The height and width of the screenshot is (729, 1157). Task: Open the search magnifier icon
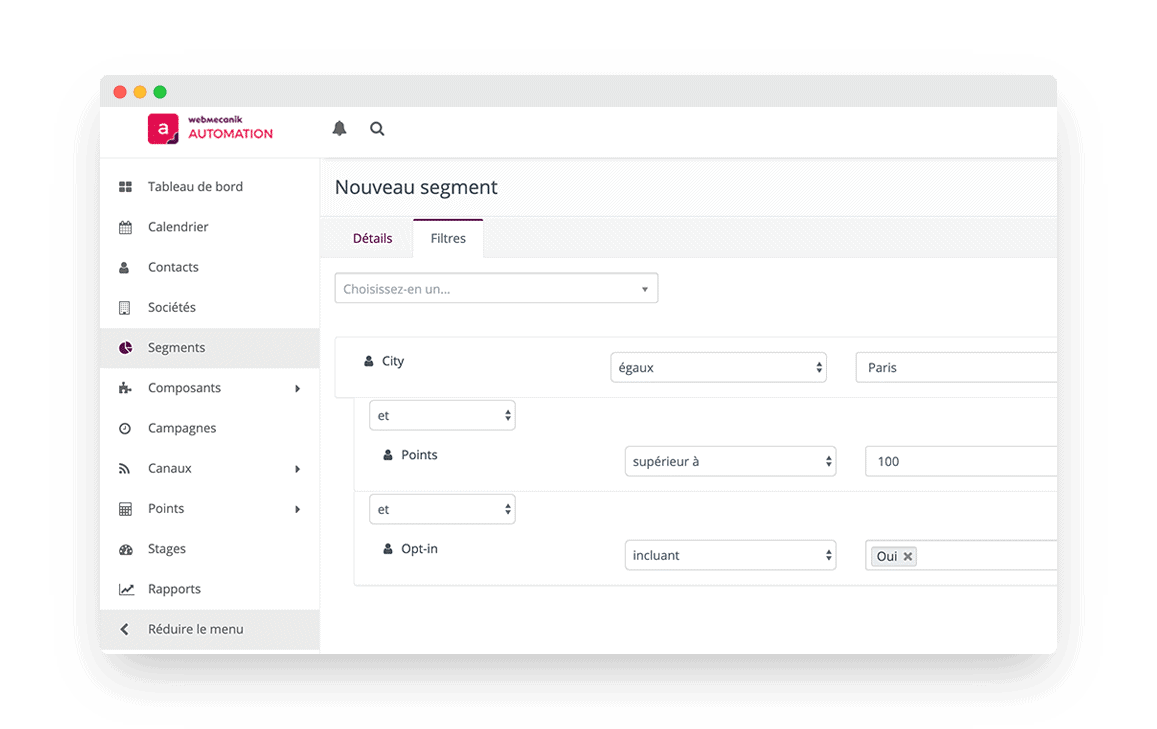377,128
